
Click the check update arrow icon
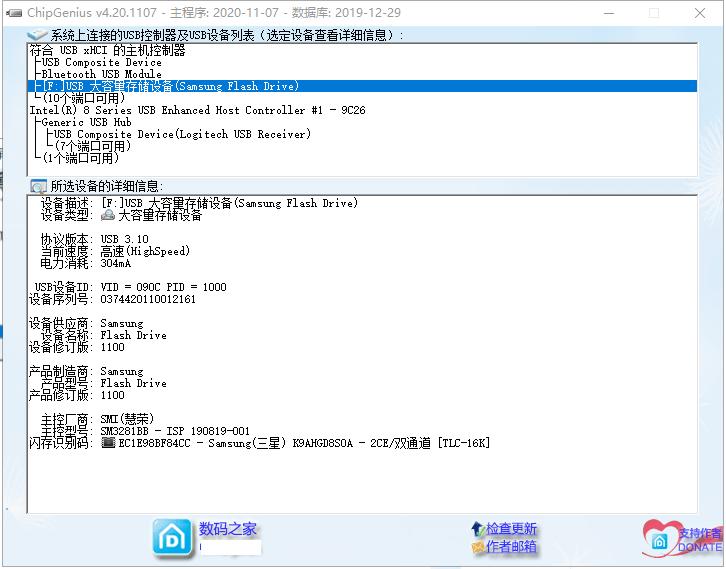477,529
